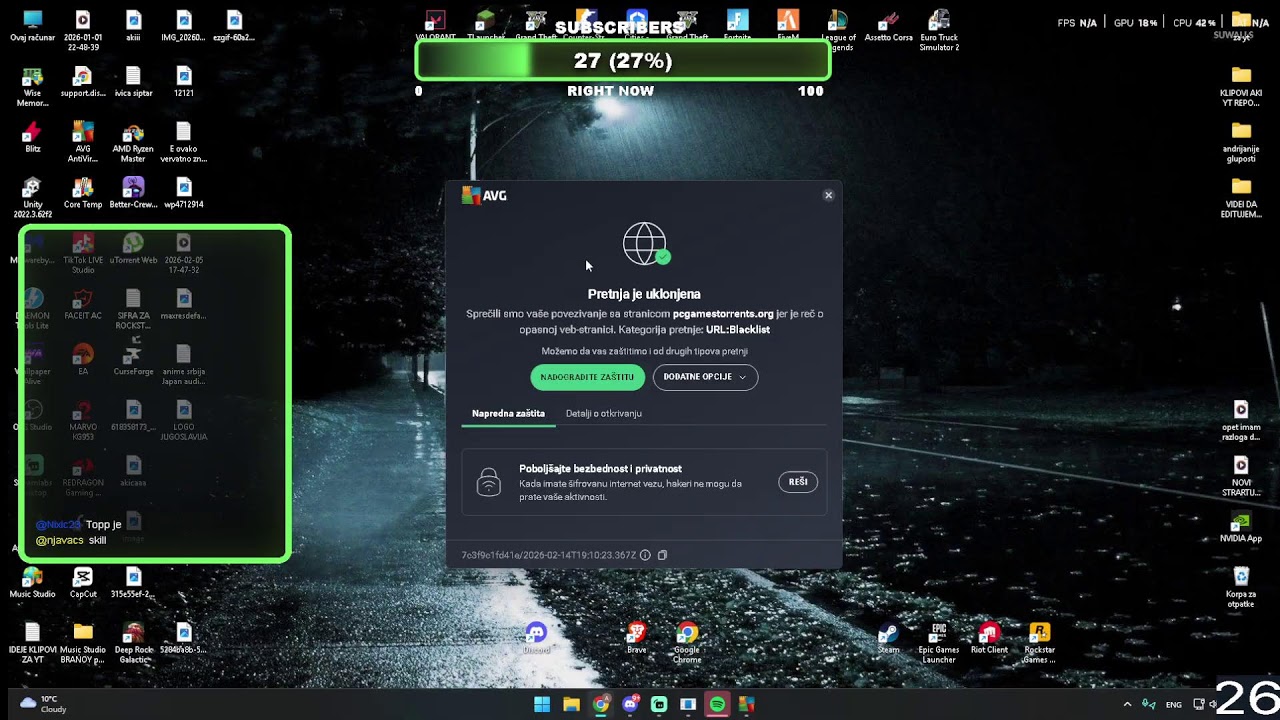Screen dimensions: 1280x720
Task: Select the Epic Games Launcher shortcut
Action: tap(939, 642)
